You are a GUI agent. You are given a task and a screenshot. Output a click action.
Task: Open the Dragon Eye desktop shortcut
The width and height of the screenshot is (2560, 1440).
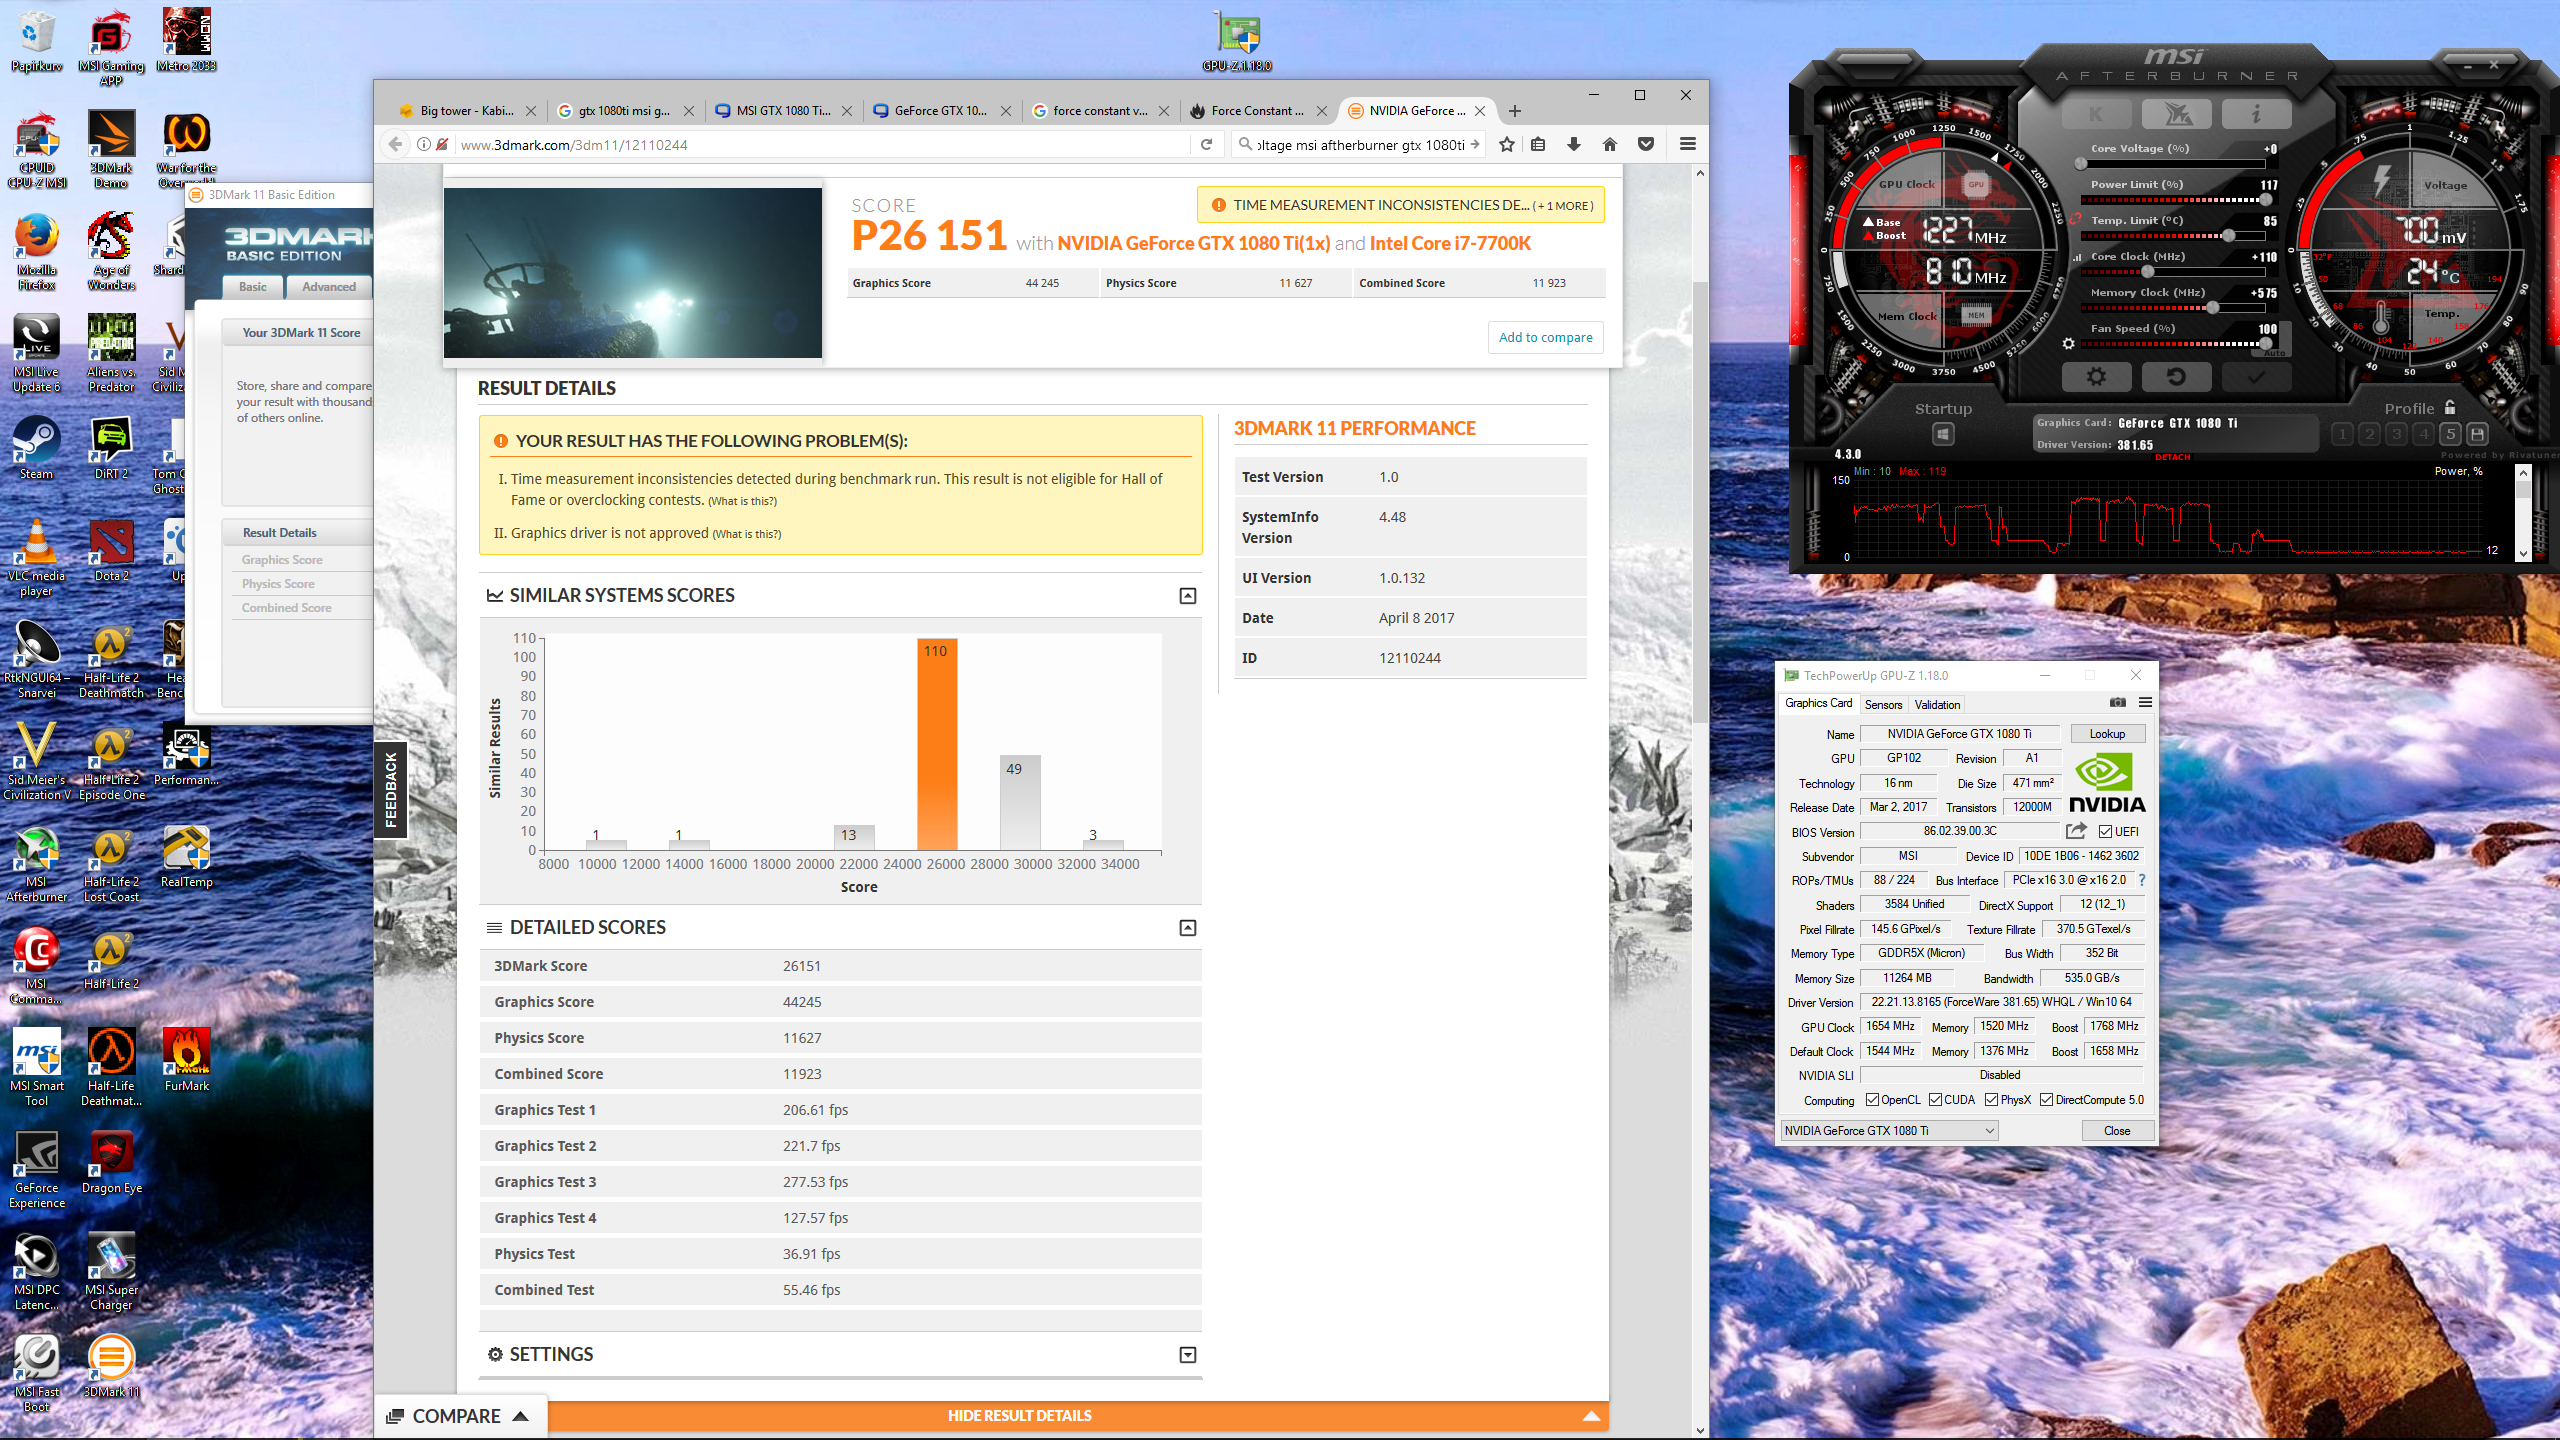click(x=111, y=1162)
